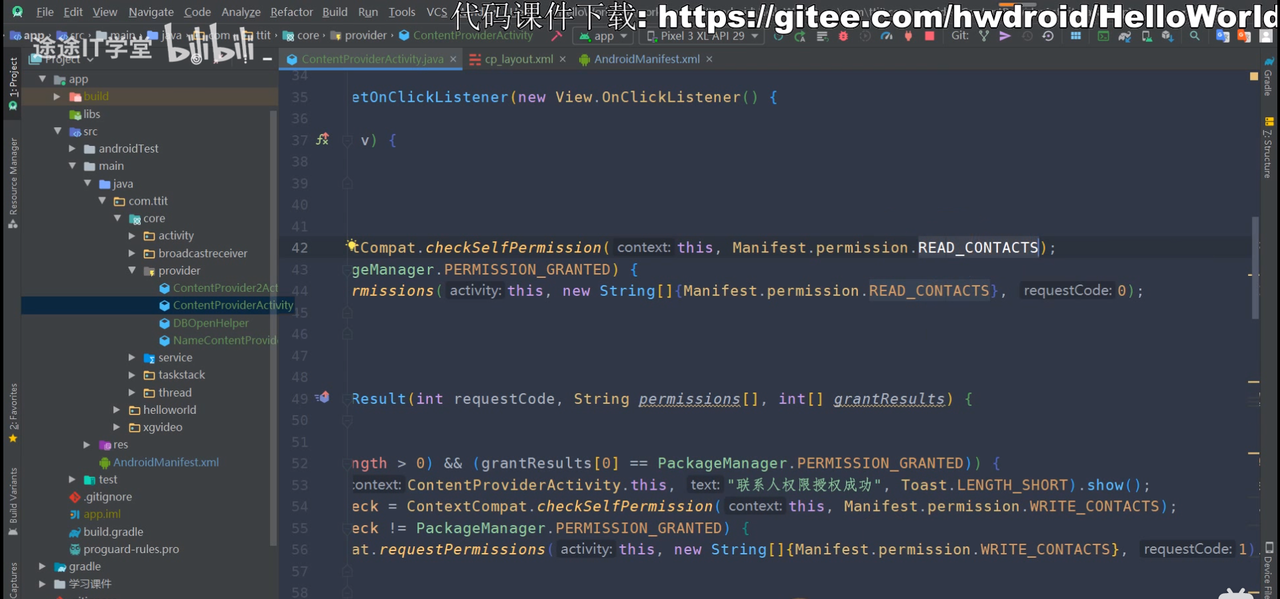Expand the 'activity' package arrow
Image resolution: width=1280 pixels, height=599 pixels.
[132, 236]
